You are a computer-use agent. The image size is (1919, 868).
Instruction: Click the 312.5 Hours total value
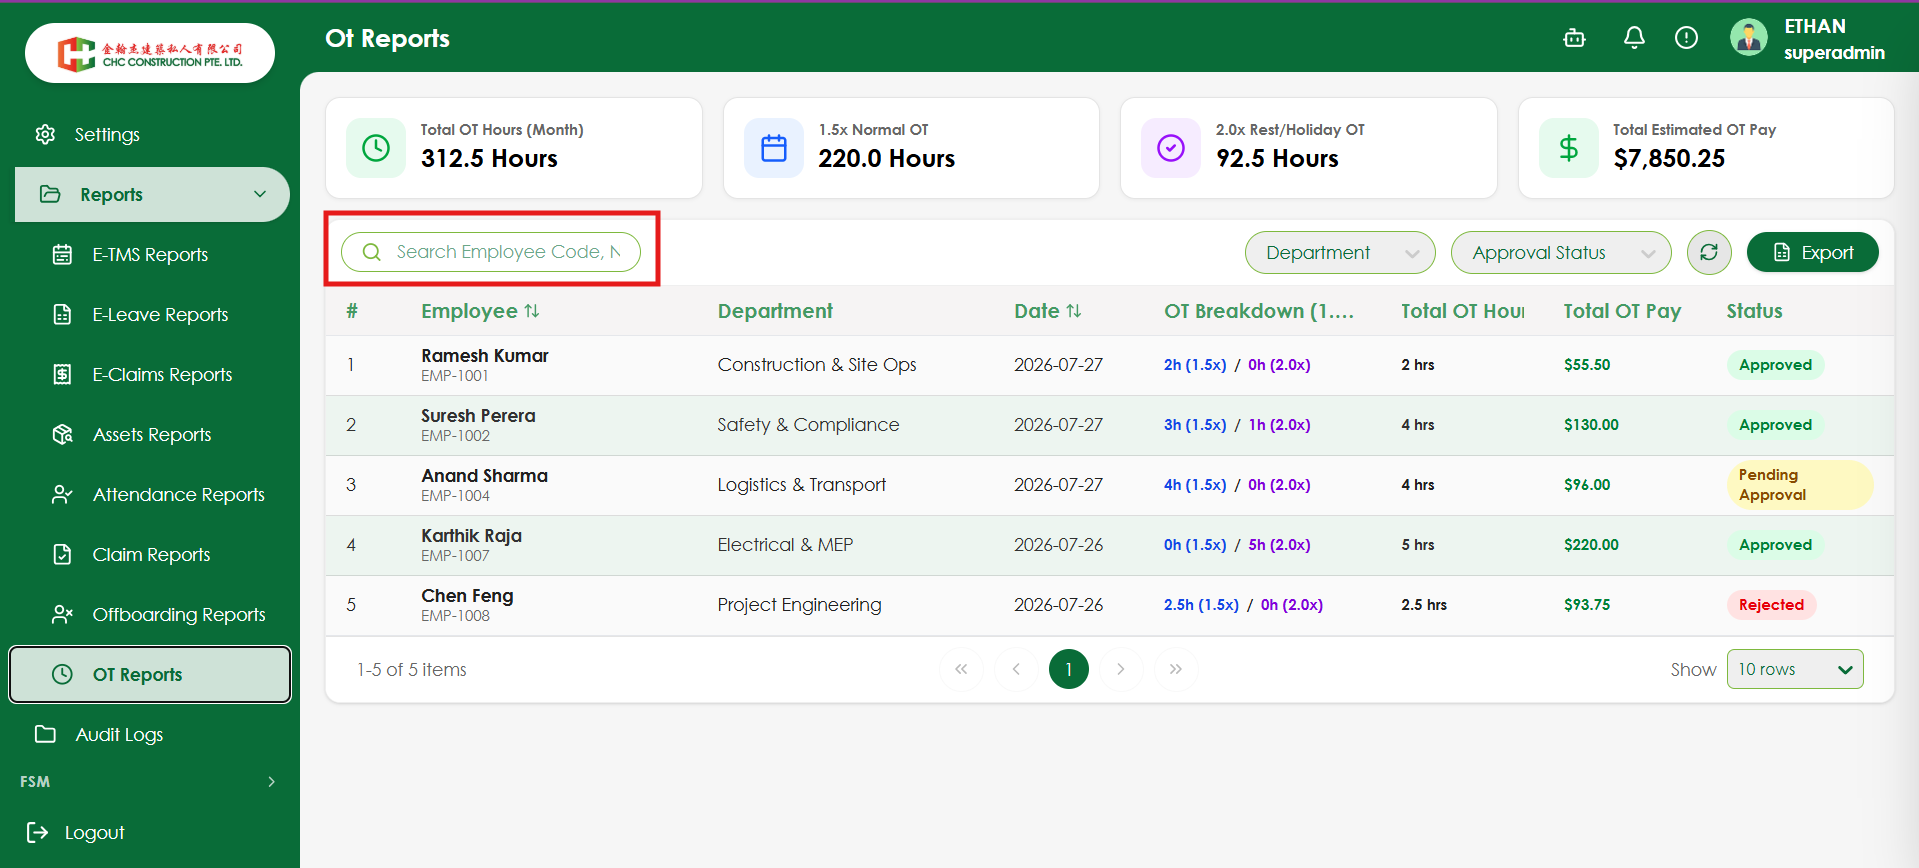(489, 158)
